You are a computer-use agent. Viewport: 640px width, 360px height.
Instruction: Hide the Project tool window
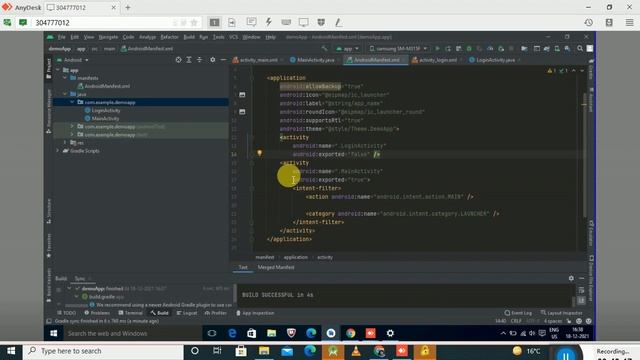[223, 60]
